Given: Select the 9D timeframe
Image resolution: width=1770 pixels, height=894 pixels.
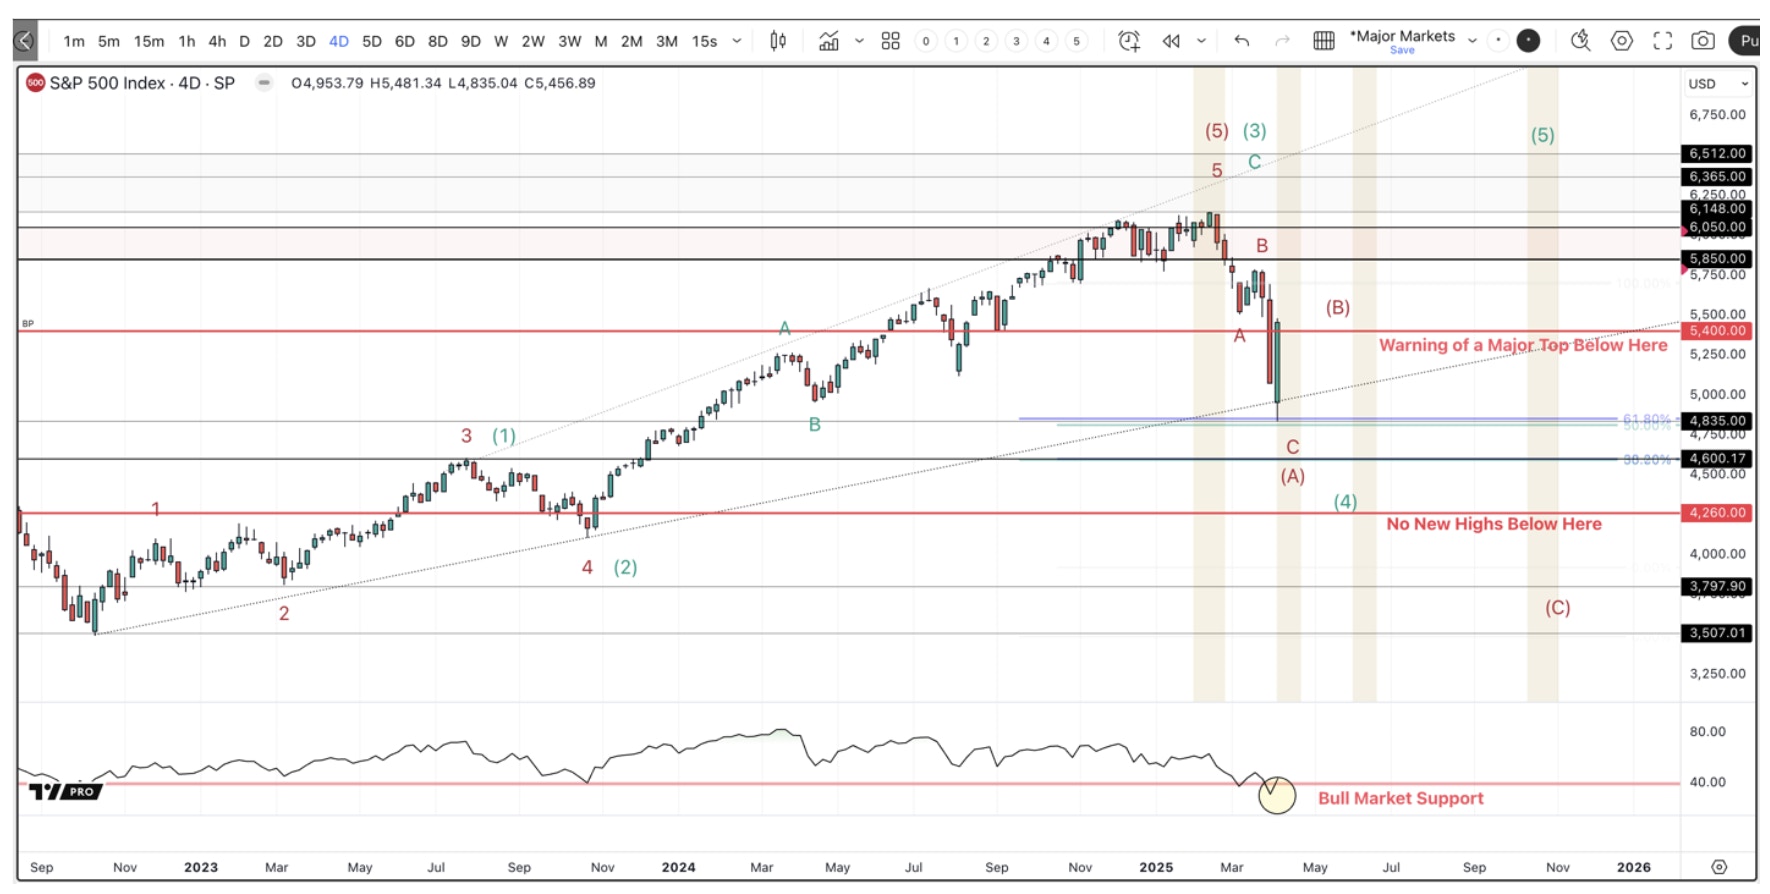Looking at the screenshot, I should coord(471,41).
